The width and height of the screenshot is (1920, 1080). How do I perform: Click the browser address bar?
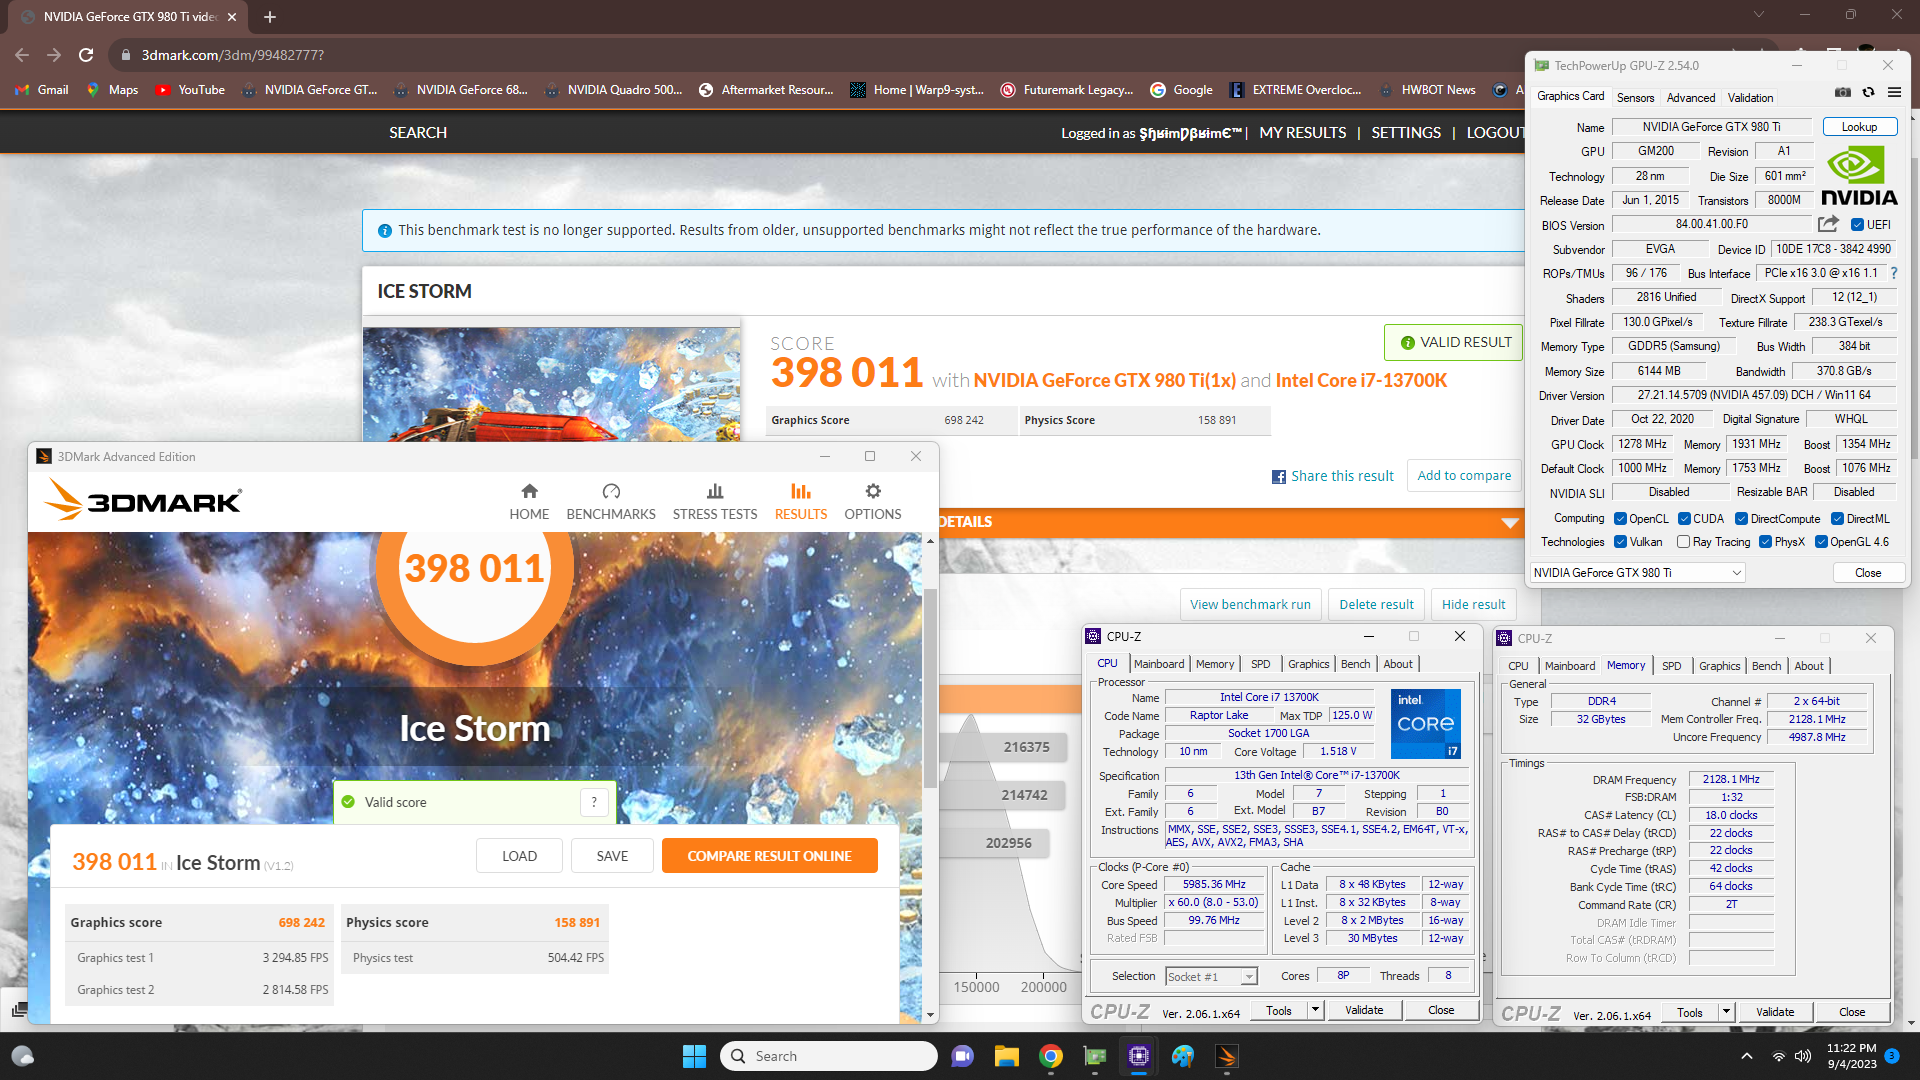[x=940, y=55]
